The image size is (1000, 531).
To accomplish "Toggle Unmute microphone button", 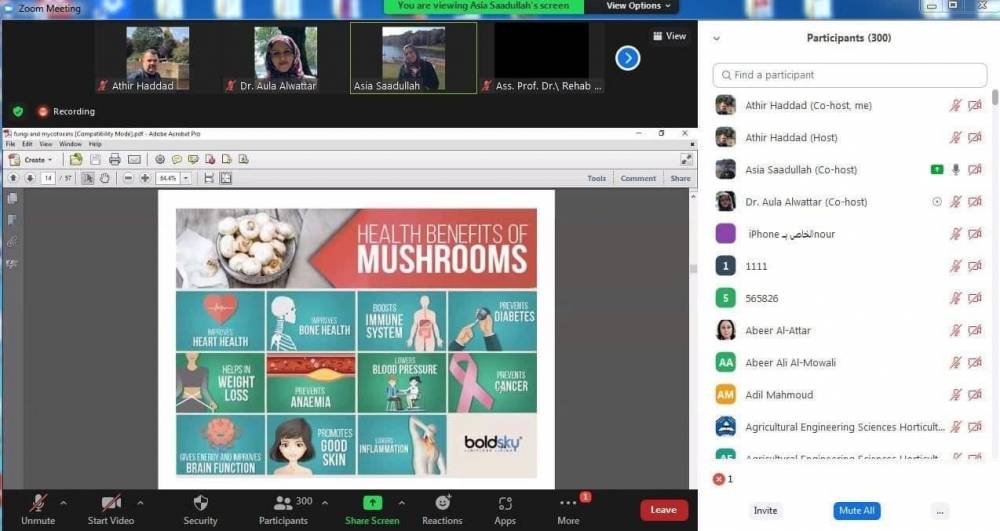I will point(38,503).
